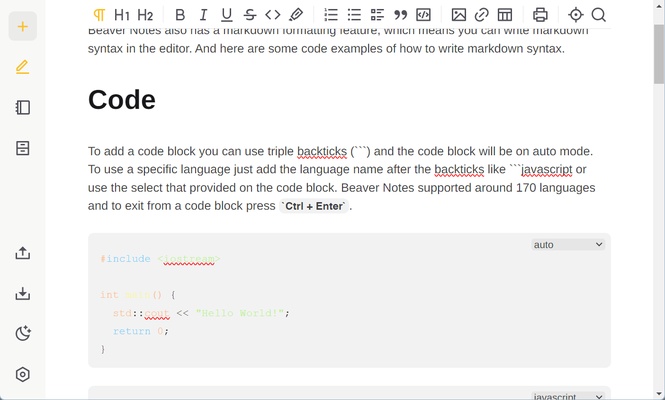Screen dimensions: 665x400
Task: Insert an ordered numbered list
Action: click(x=331, y=15)
